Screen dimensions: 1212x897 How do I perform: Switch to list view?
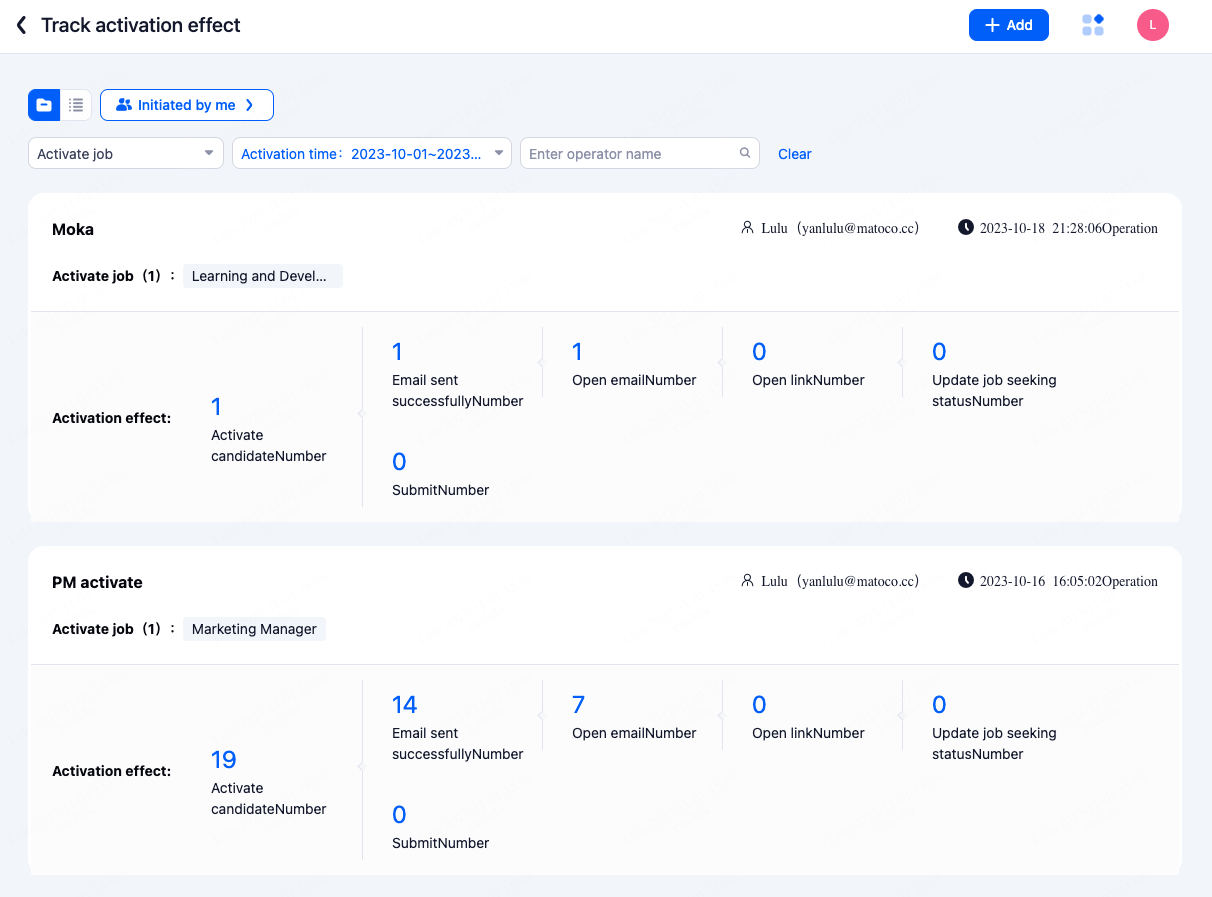tap(76, 105)
